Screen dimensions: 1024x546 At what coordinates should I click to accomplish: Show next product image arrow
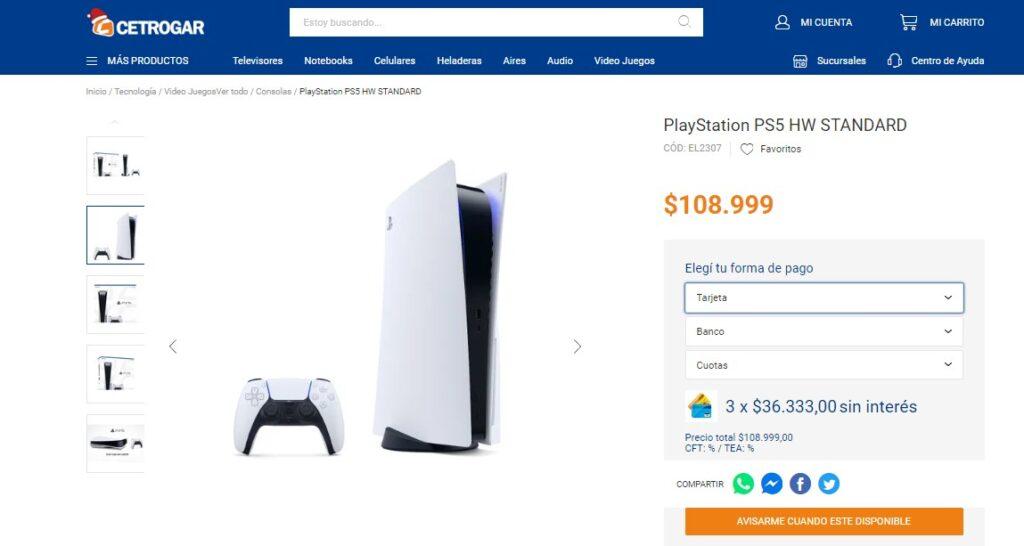(x=577, y=347)
